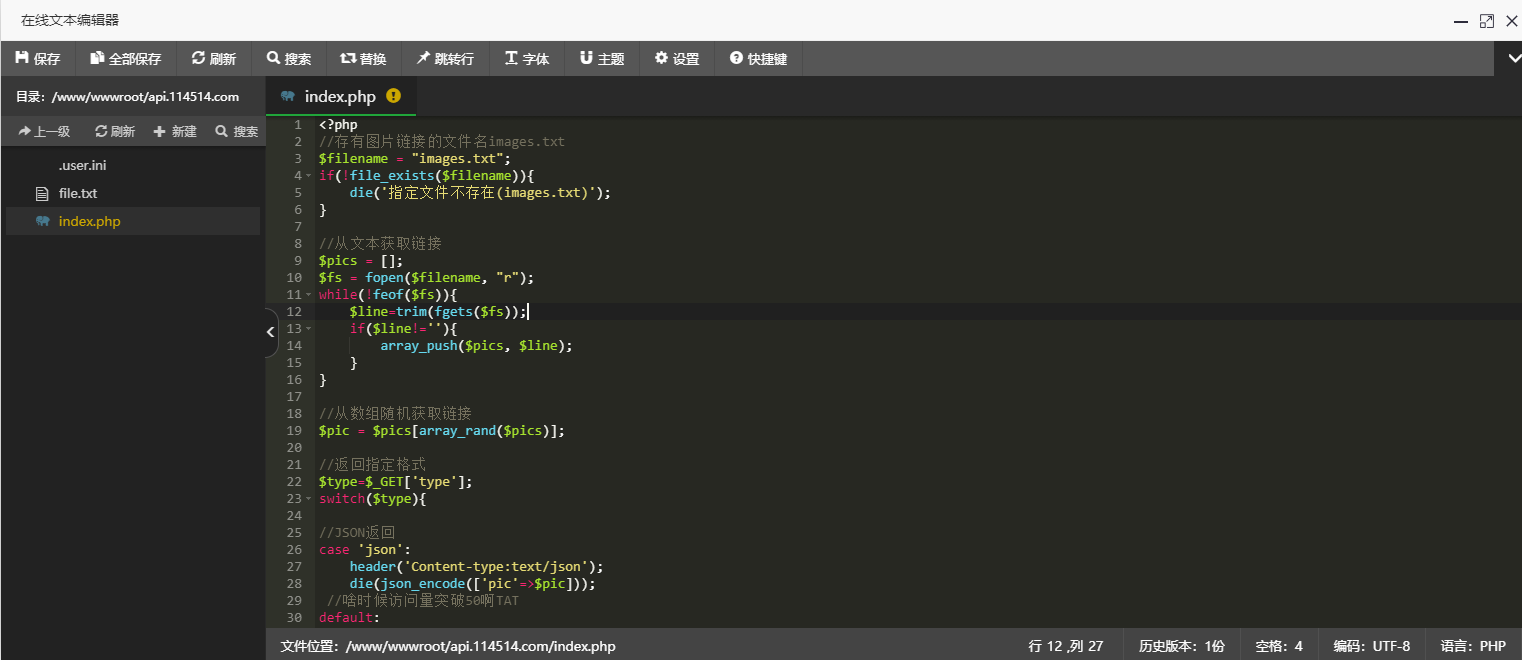Click the $type=$_GET['type'] line
Image resolution: width=1522 pixels, height=660 pixels.
pos(396,482)
